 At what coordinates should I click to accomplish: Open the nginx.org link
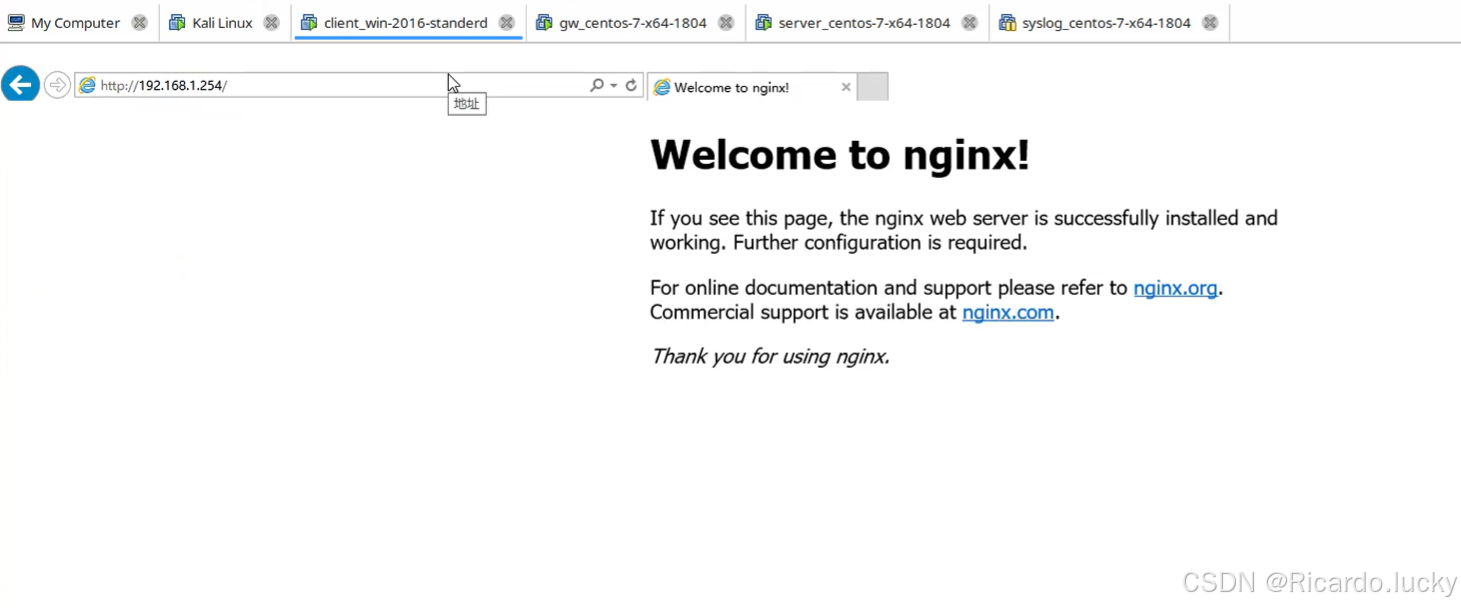1175,288
